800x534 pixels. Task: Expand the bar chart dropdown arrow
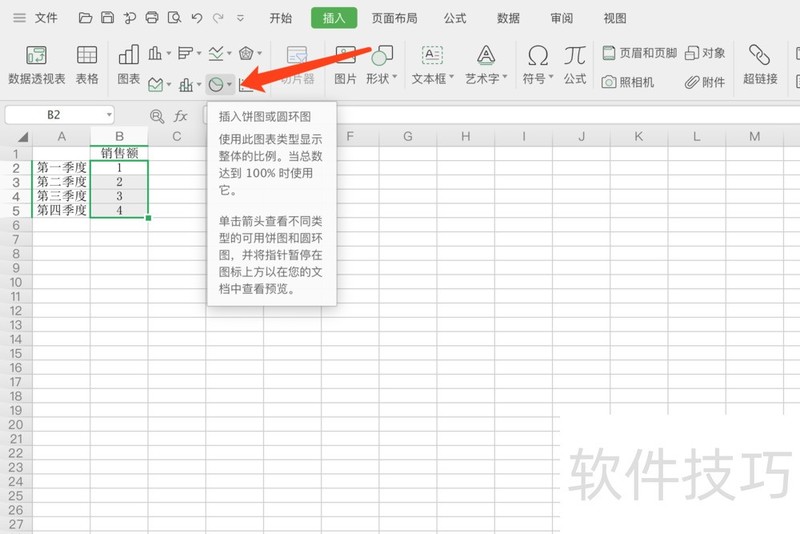tap(199, 53)
